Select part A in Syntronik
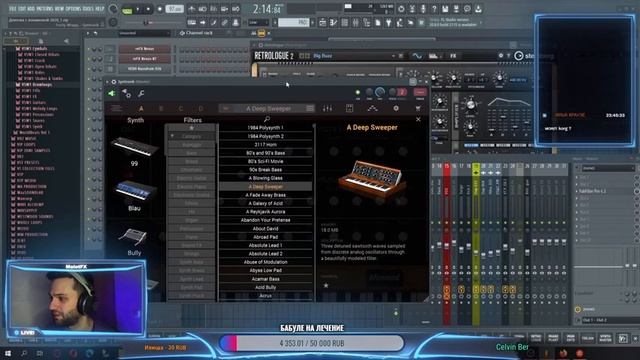This screenshot has height=360, width=640. click(x=141, y=109)
